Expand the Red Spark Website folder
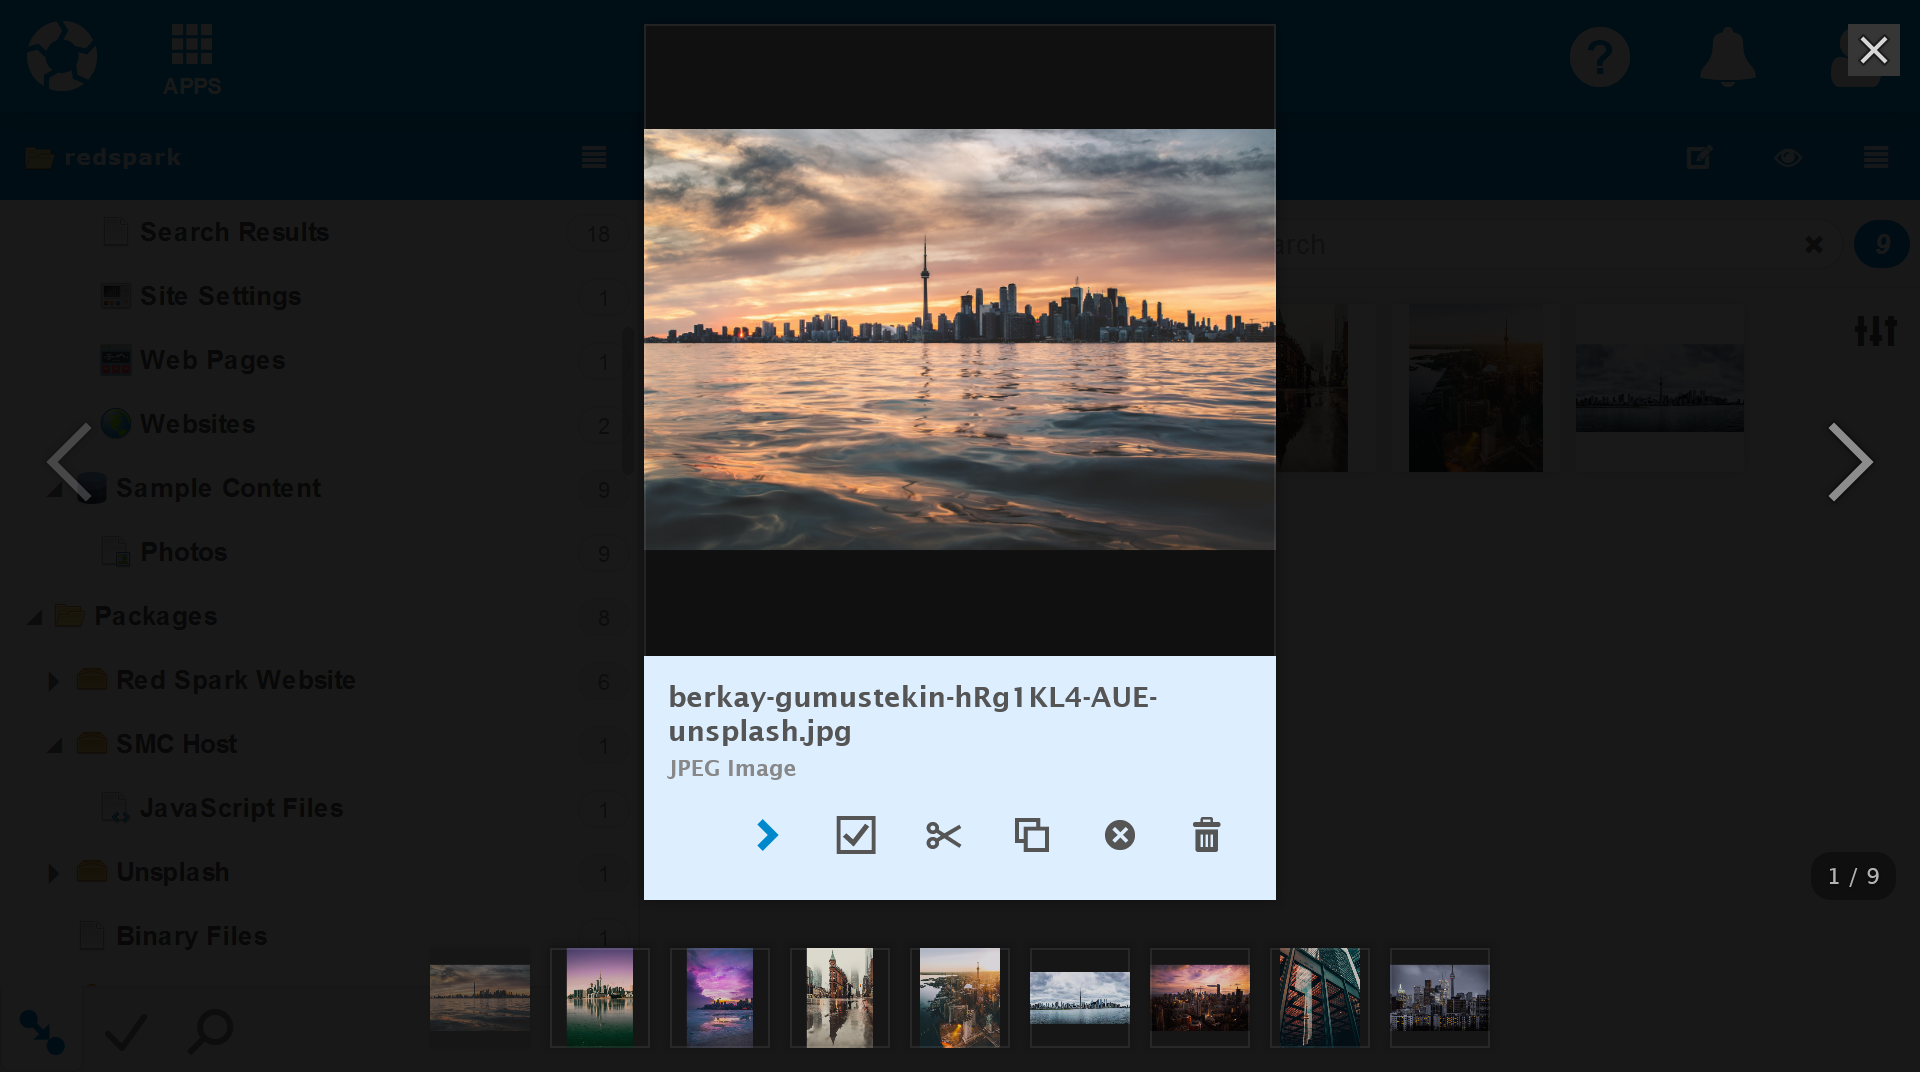Viewport: 1920px width, 1072px height. coord(54,681)
